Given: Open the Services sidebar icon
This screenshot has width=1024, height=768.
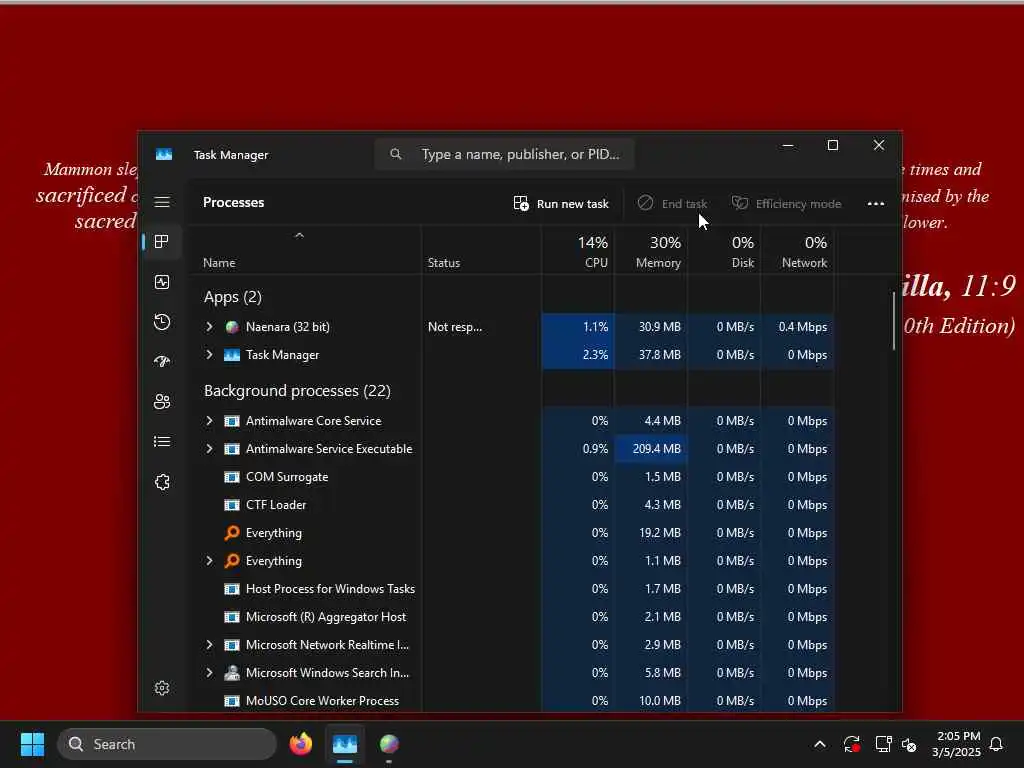Looking at the screenshot, I should [162, 482].
